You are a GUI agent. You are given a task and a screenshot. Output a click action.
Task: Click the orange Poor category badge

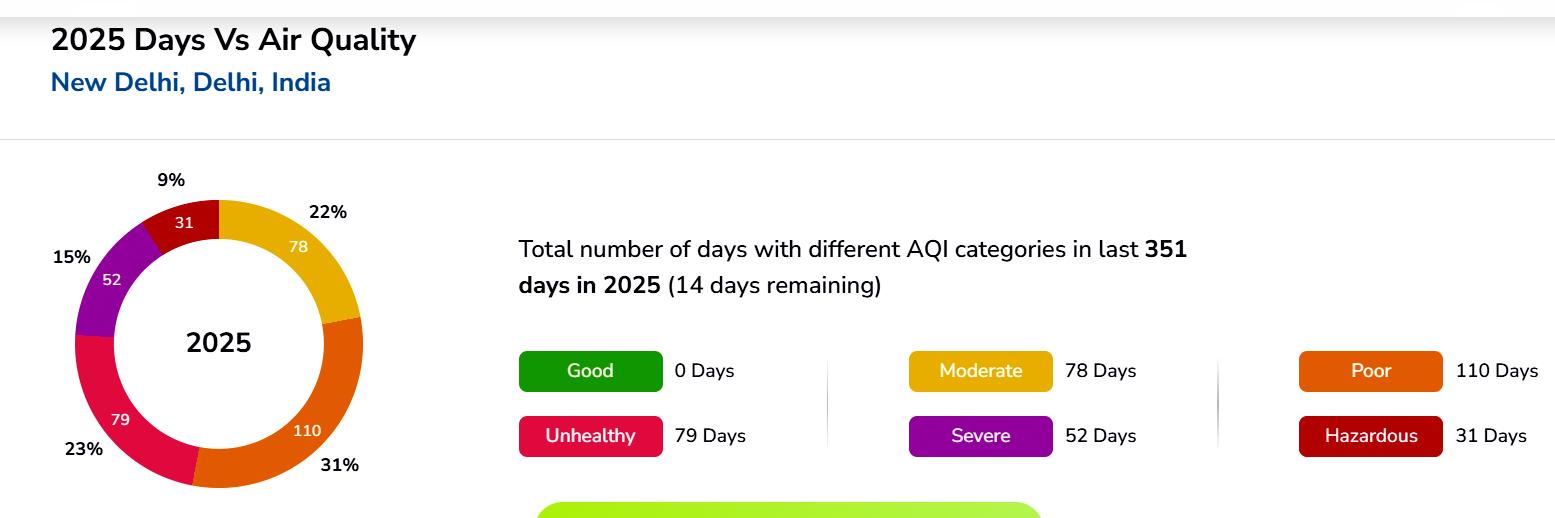pyautogui.click(x=1370, y=371)
